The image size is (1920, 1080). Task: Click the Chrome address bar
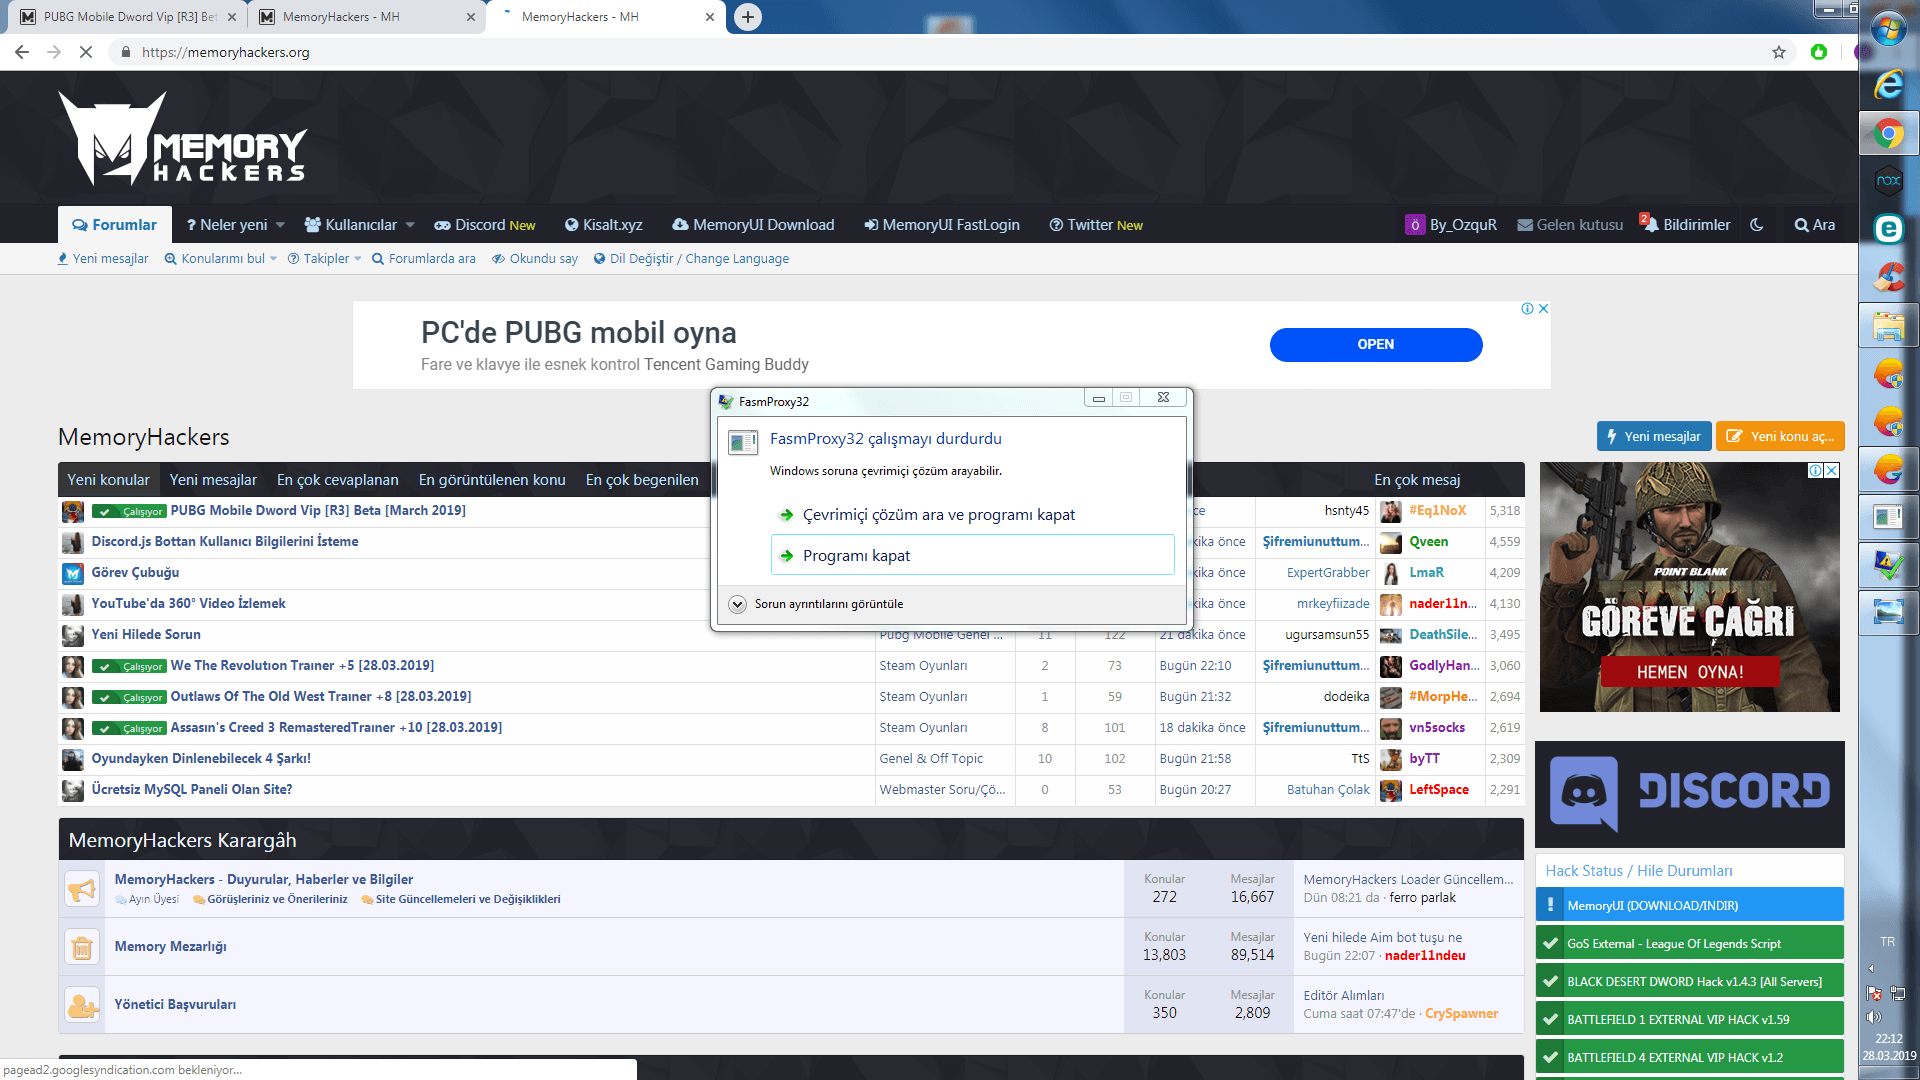click(940, 52)
